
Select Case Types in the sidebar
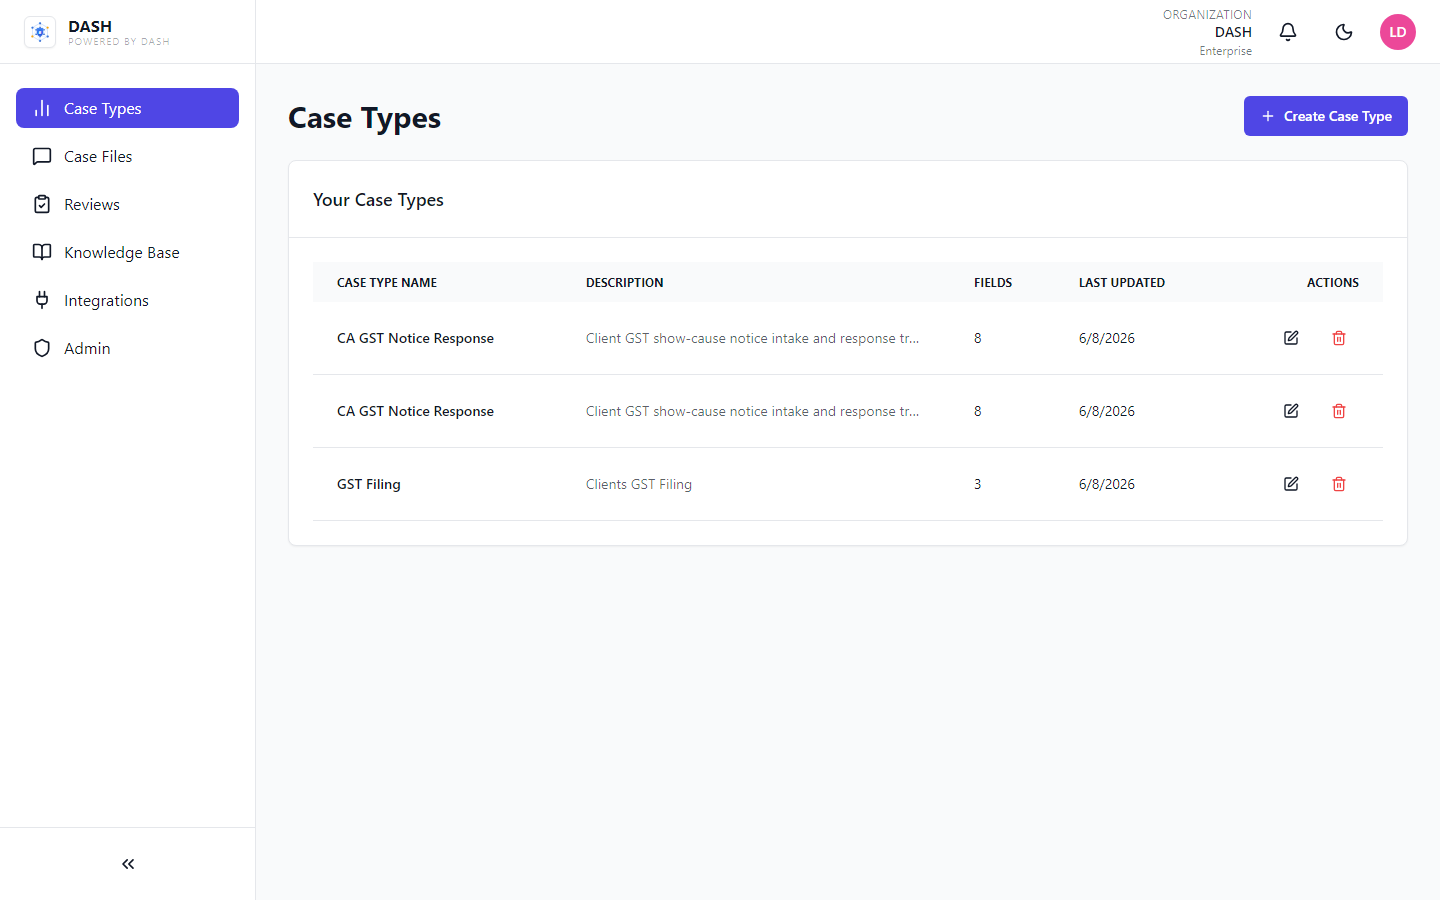127,108
